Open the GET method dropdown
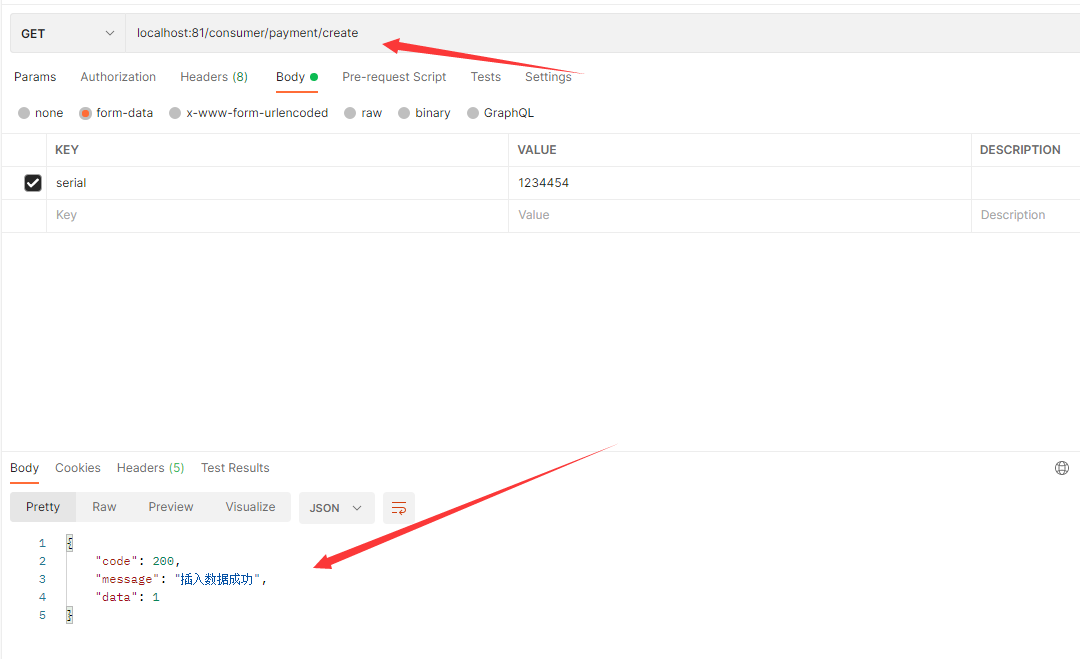Viewport: 1080px width, 659px height. click(68, 33)
